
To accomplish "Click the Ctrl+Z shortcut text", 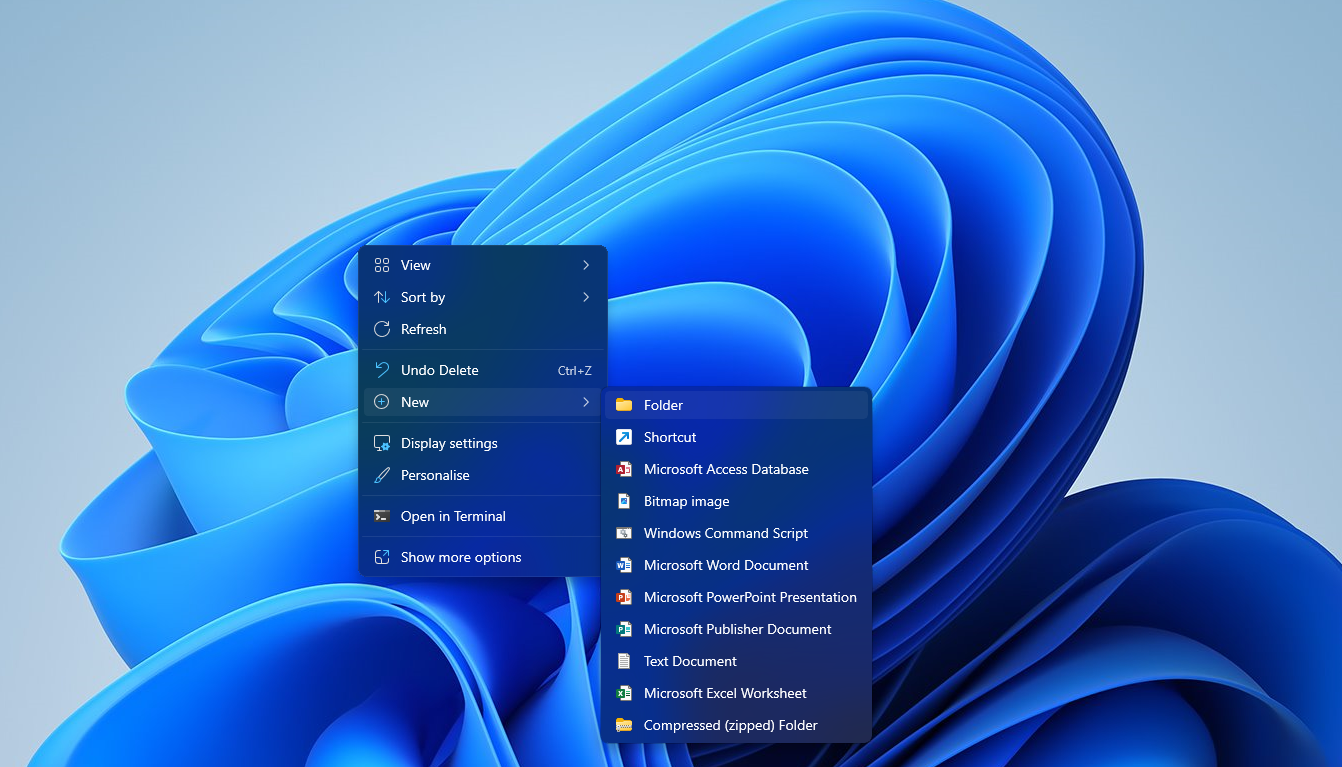I will (575, 370).
